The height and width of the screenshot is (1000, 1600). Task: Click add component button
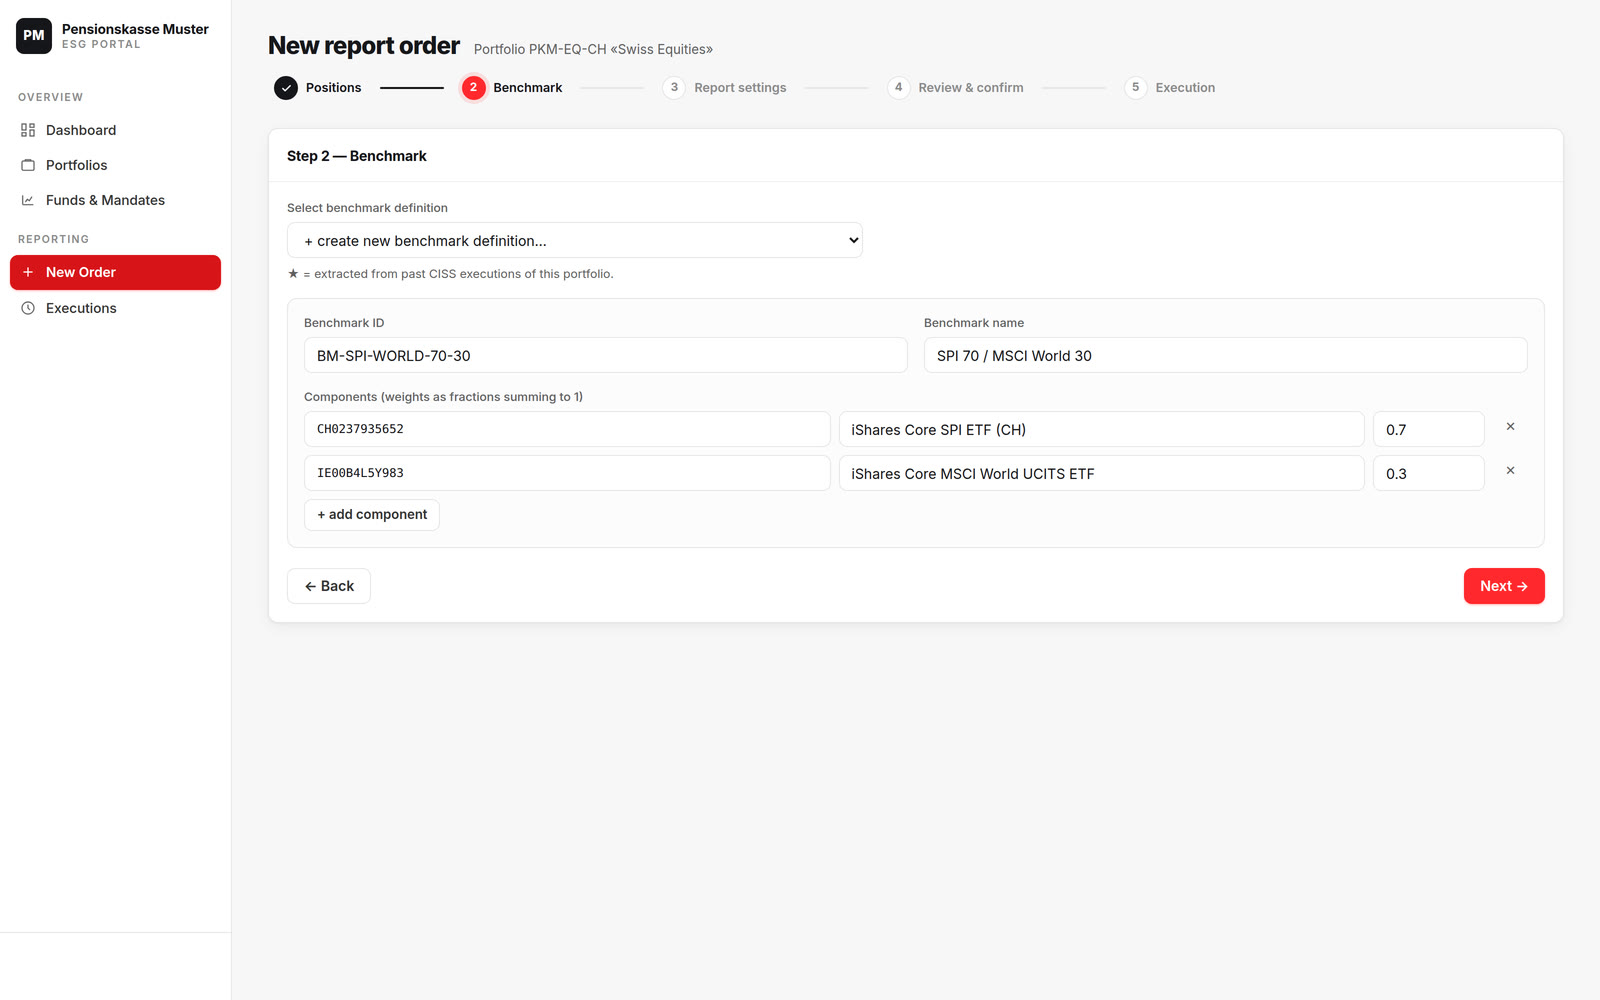372,515
